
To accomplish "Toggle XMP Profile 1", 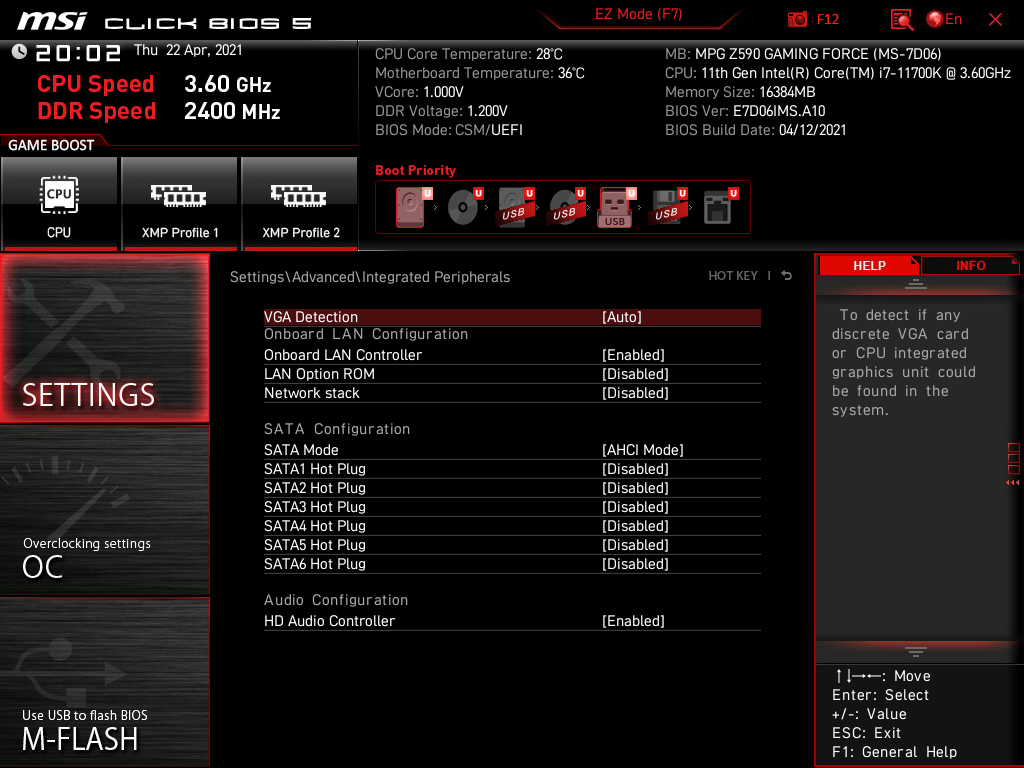I will [179, 203].
